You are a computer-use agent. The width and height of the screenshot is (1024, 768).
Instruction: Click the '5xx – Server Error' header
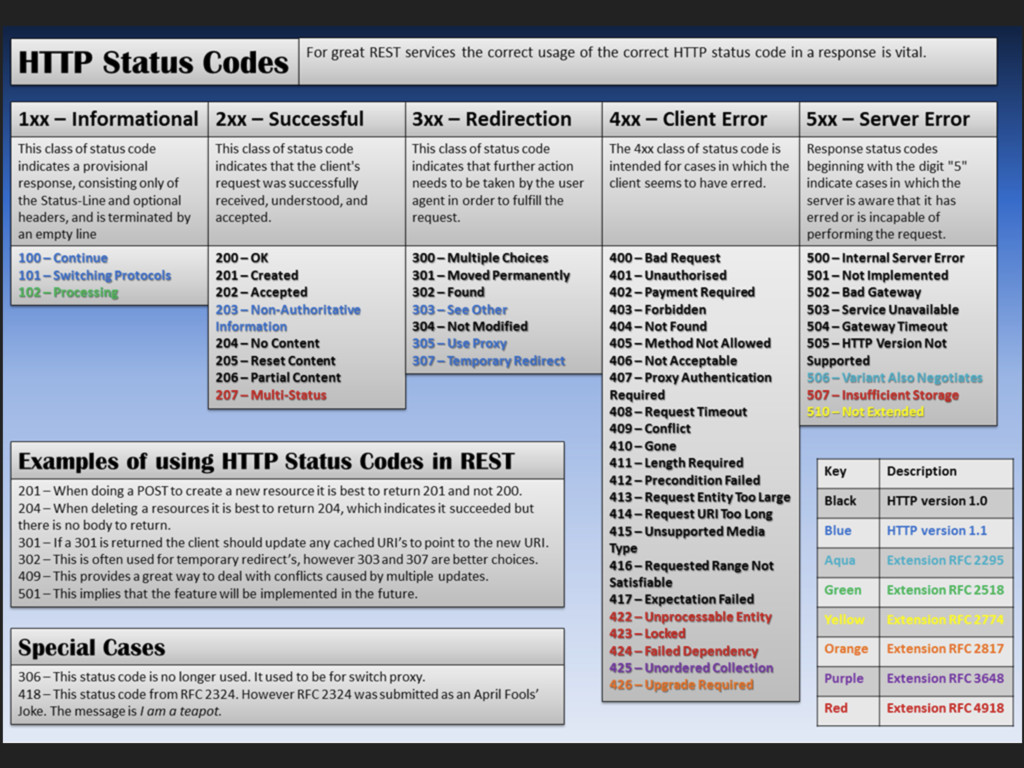pyautogui.click(x=898, y=119)
